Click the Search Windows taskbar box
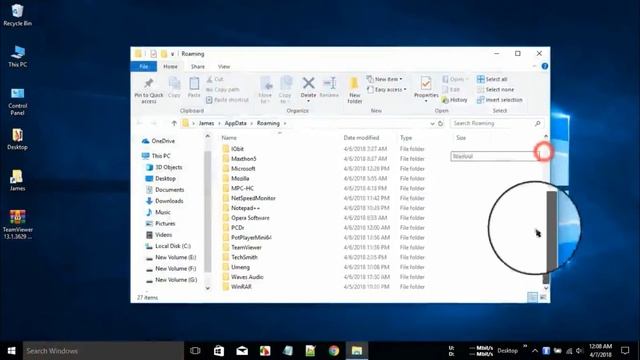Image resolution: width=640 pixels, height=360 pixels. point(103,351)
